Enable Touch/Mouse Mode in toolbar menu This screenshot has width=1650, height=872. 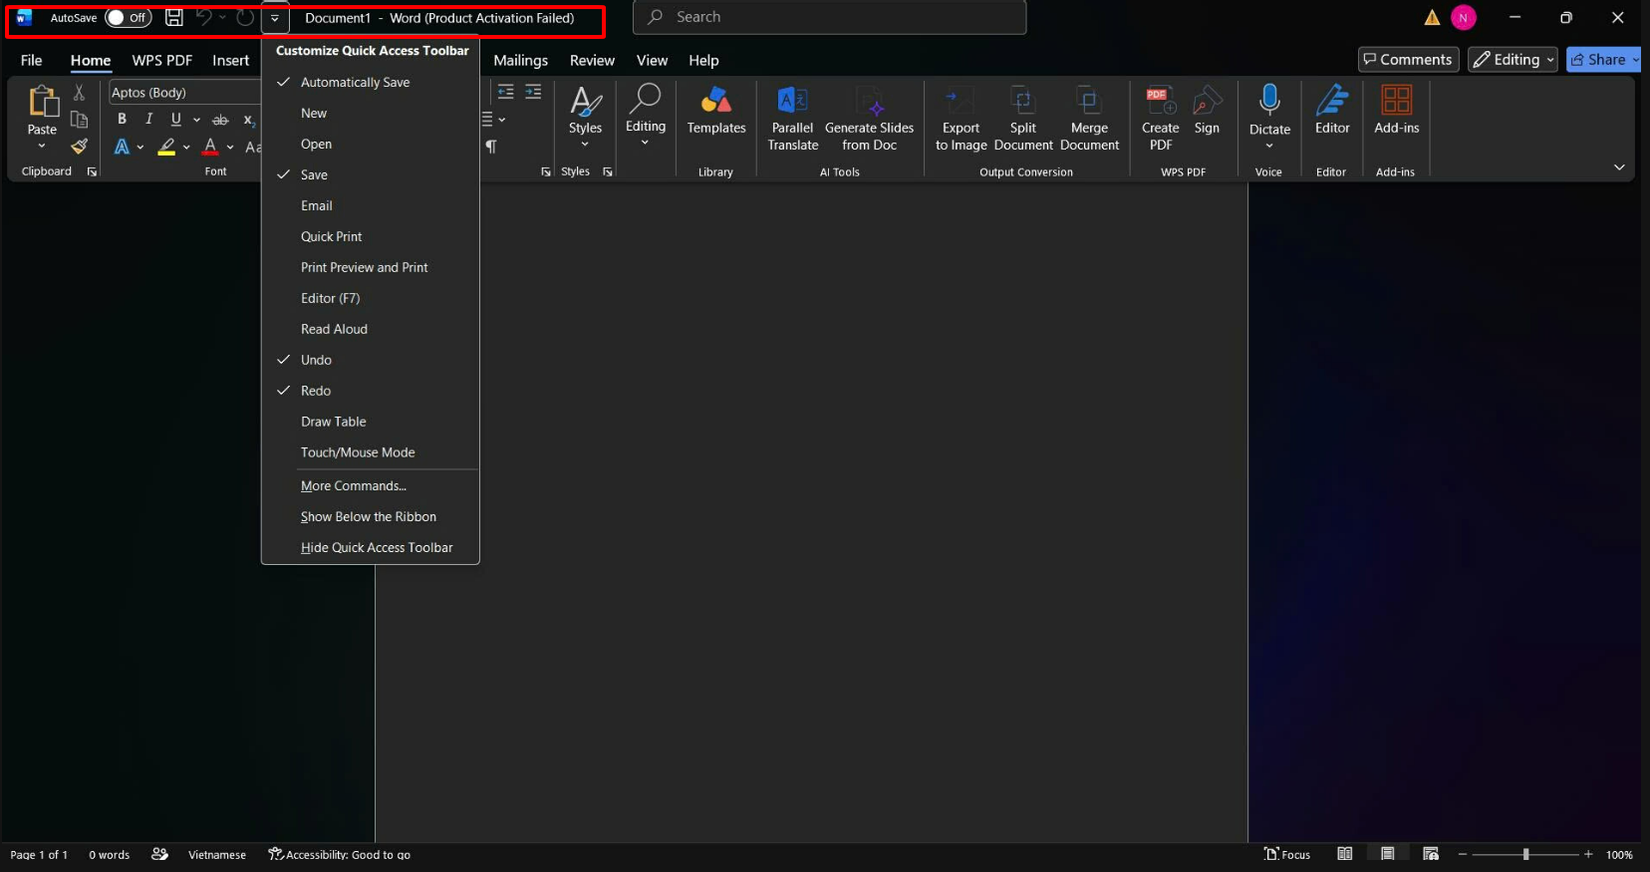point(370,453)
